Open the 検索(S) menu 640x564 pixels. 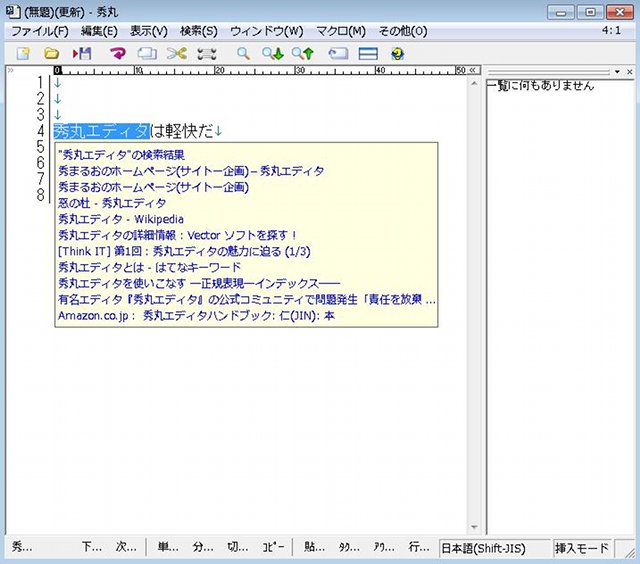199,31
